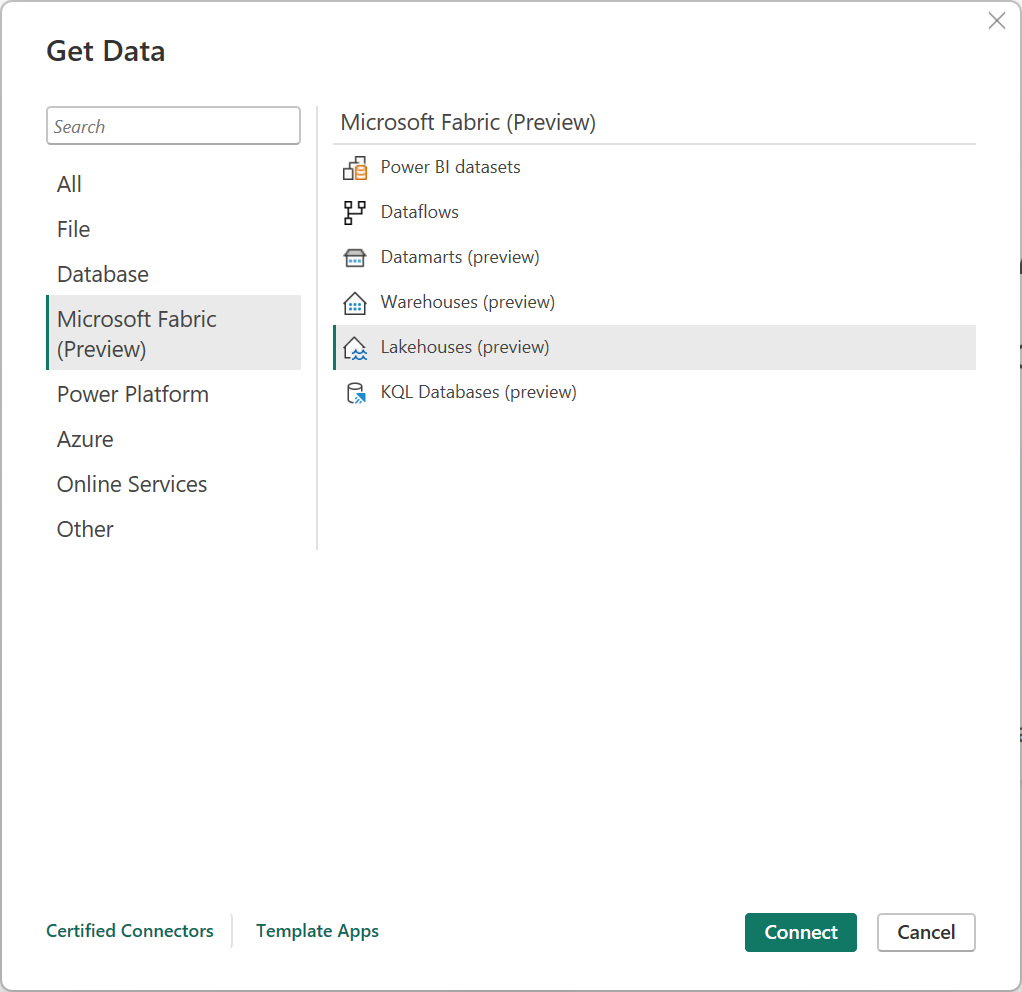Switch to the Azure category
The height and width of the screenshot is (992, 1022).
coord(85,439)
